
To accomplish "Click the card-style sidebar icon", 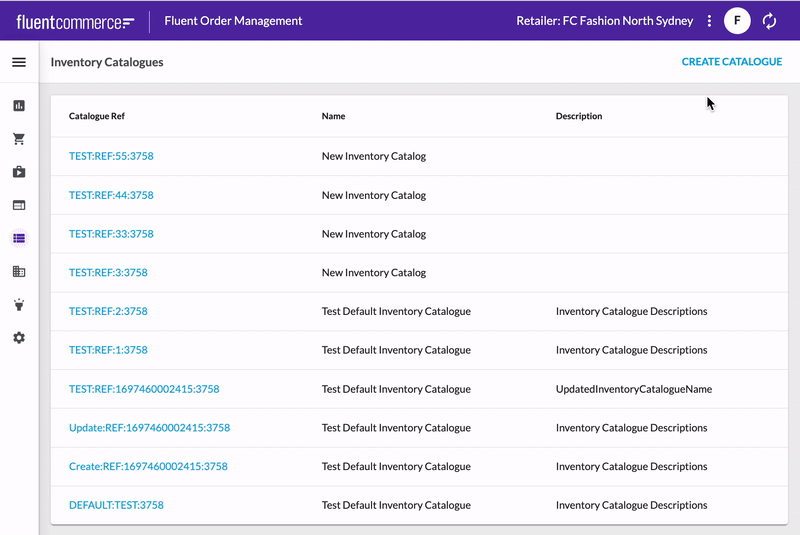I will click(x=19, y=205).
